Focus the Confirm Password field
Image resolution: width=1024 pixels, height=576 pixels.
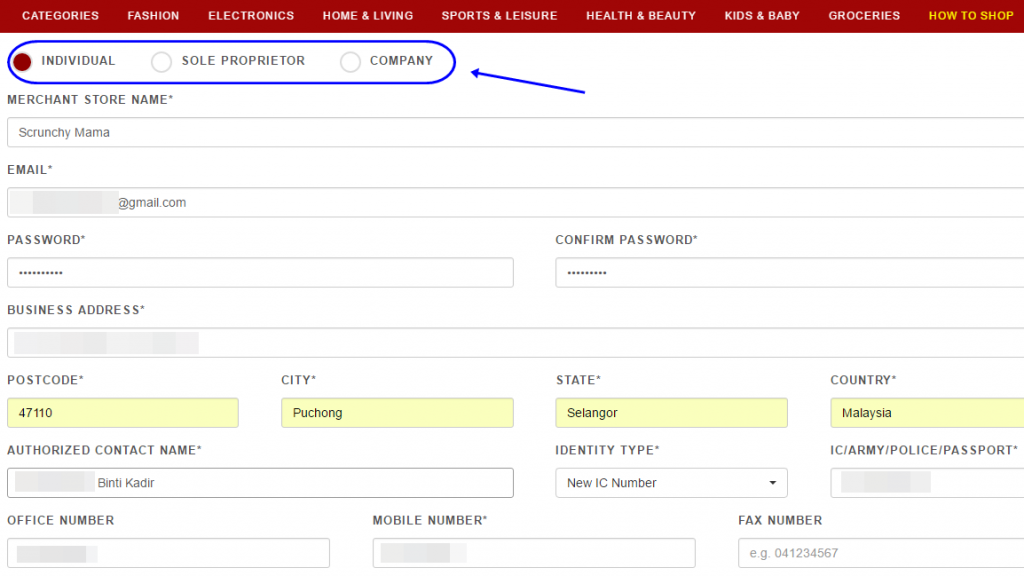pos(790,272)
